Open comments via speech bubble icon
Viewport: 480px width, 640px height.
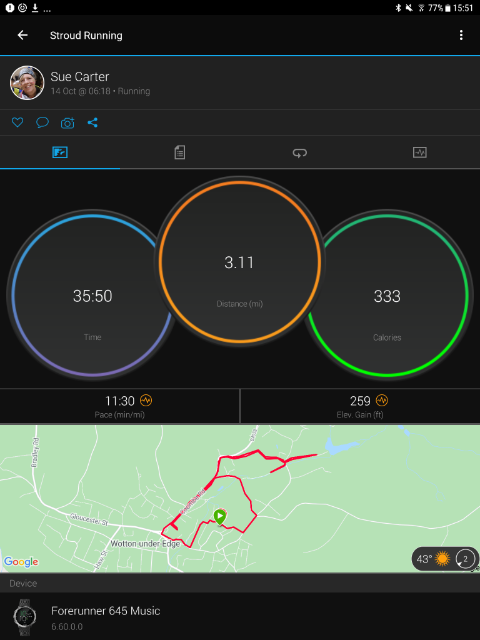click(42, 122)
